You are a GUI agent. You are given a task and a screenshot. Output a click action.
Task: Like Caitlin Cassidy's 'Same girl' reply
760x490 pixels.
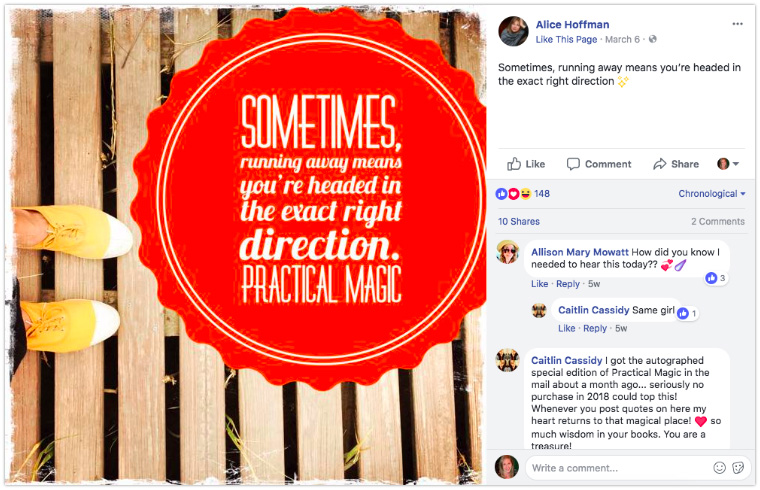tap(566, 329)
